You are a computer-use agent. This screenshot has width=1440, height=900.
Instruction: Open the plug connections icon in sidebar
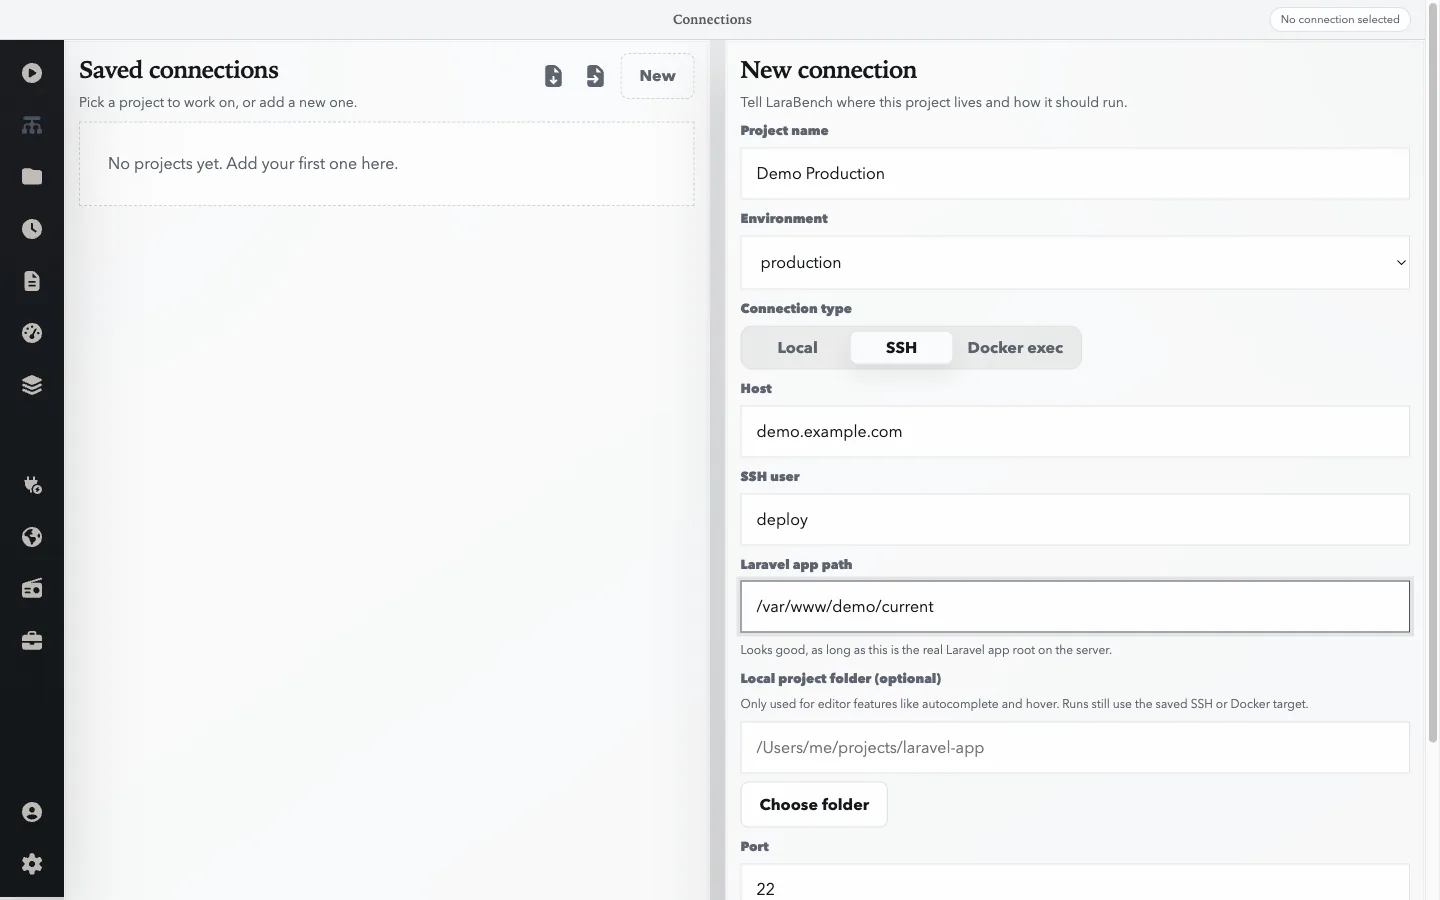click(x=32, y=485)
